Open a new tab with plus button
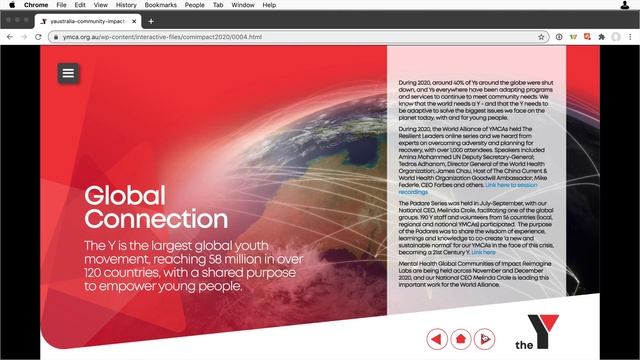 click(x=151, y=21)
